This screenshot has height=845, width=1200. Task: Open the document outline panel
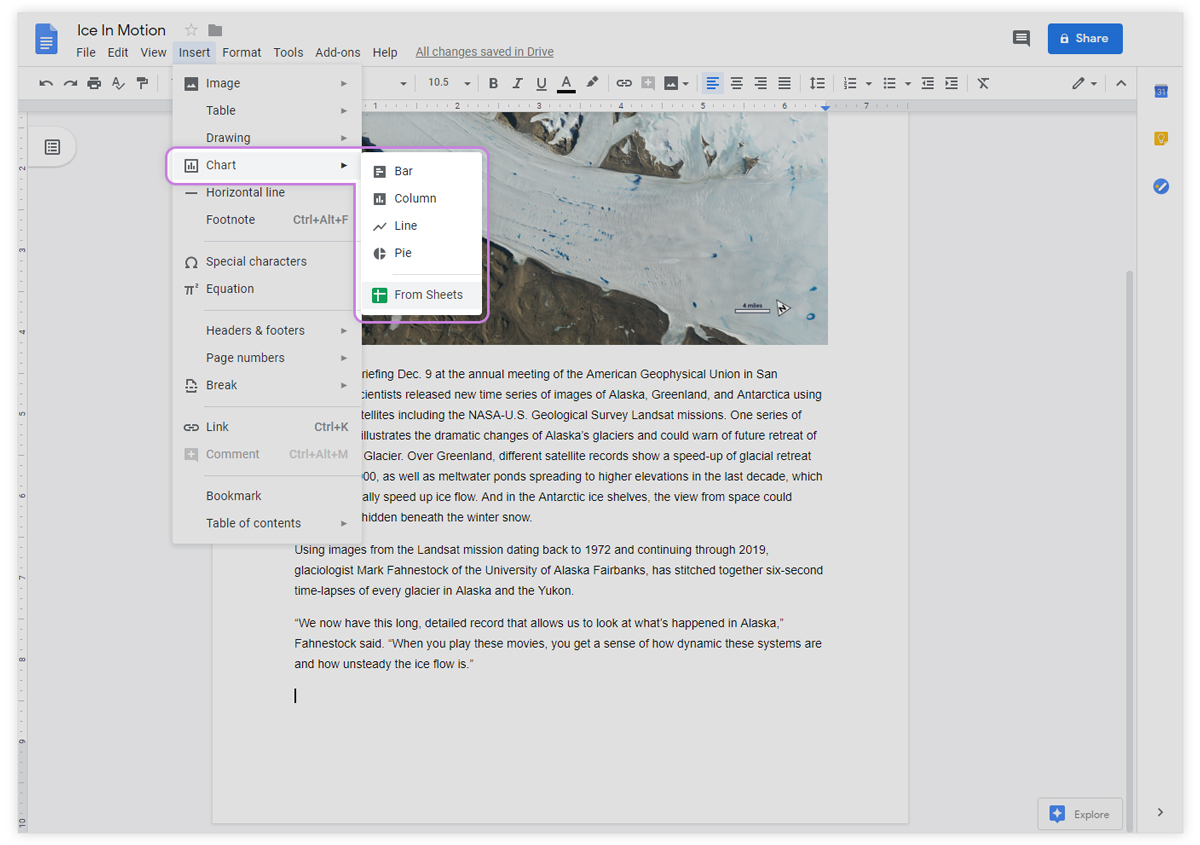click(x=52, y=148)
